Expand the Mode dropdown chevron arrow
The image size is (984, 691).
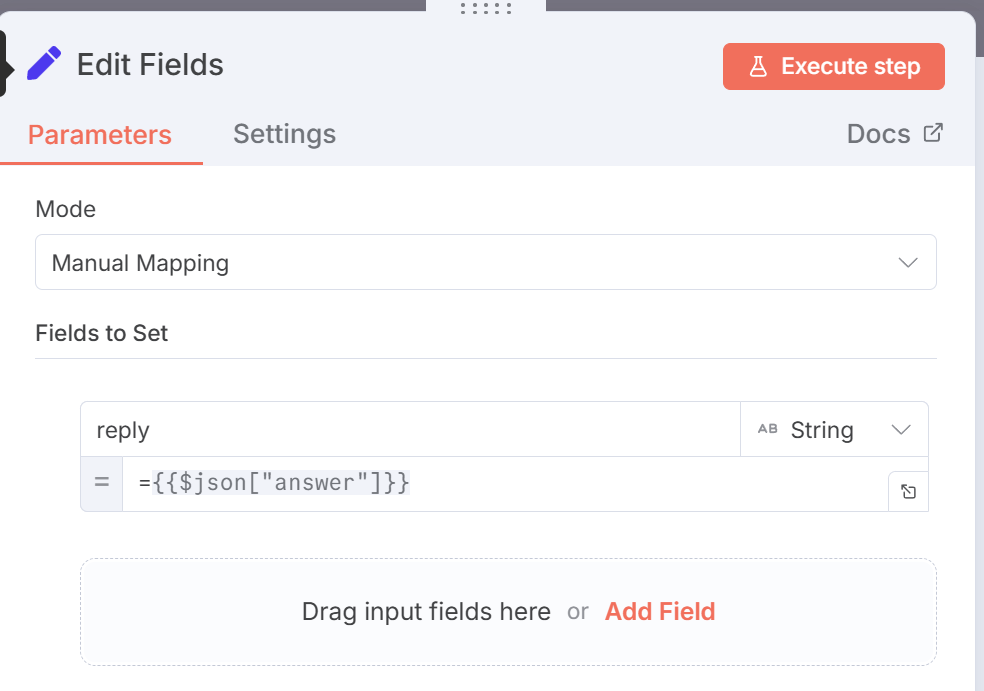click(x=908, y=263)
